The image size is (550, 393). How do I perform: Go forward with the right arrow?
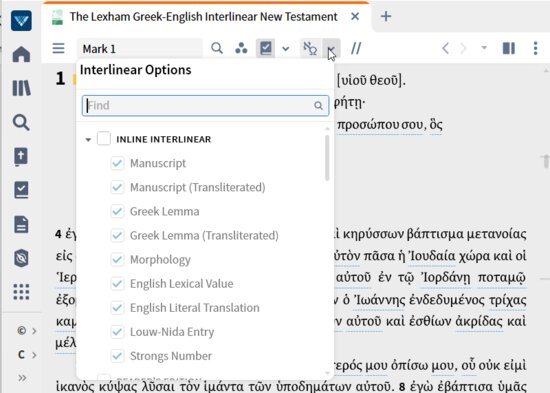pyautogui.click(x=463, y=48)
